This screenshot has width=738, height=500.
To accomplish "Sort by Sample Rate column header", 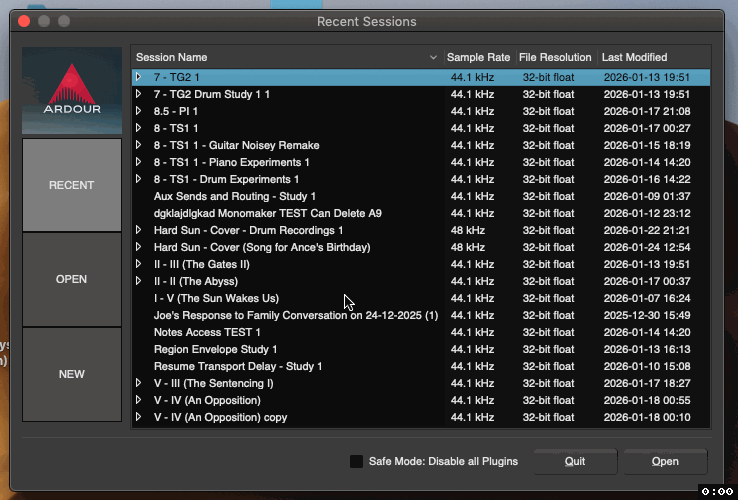I will point(478,57).
